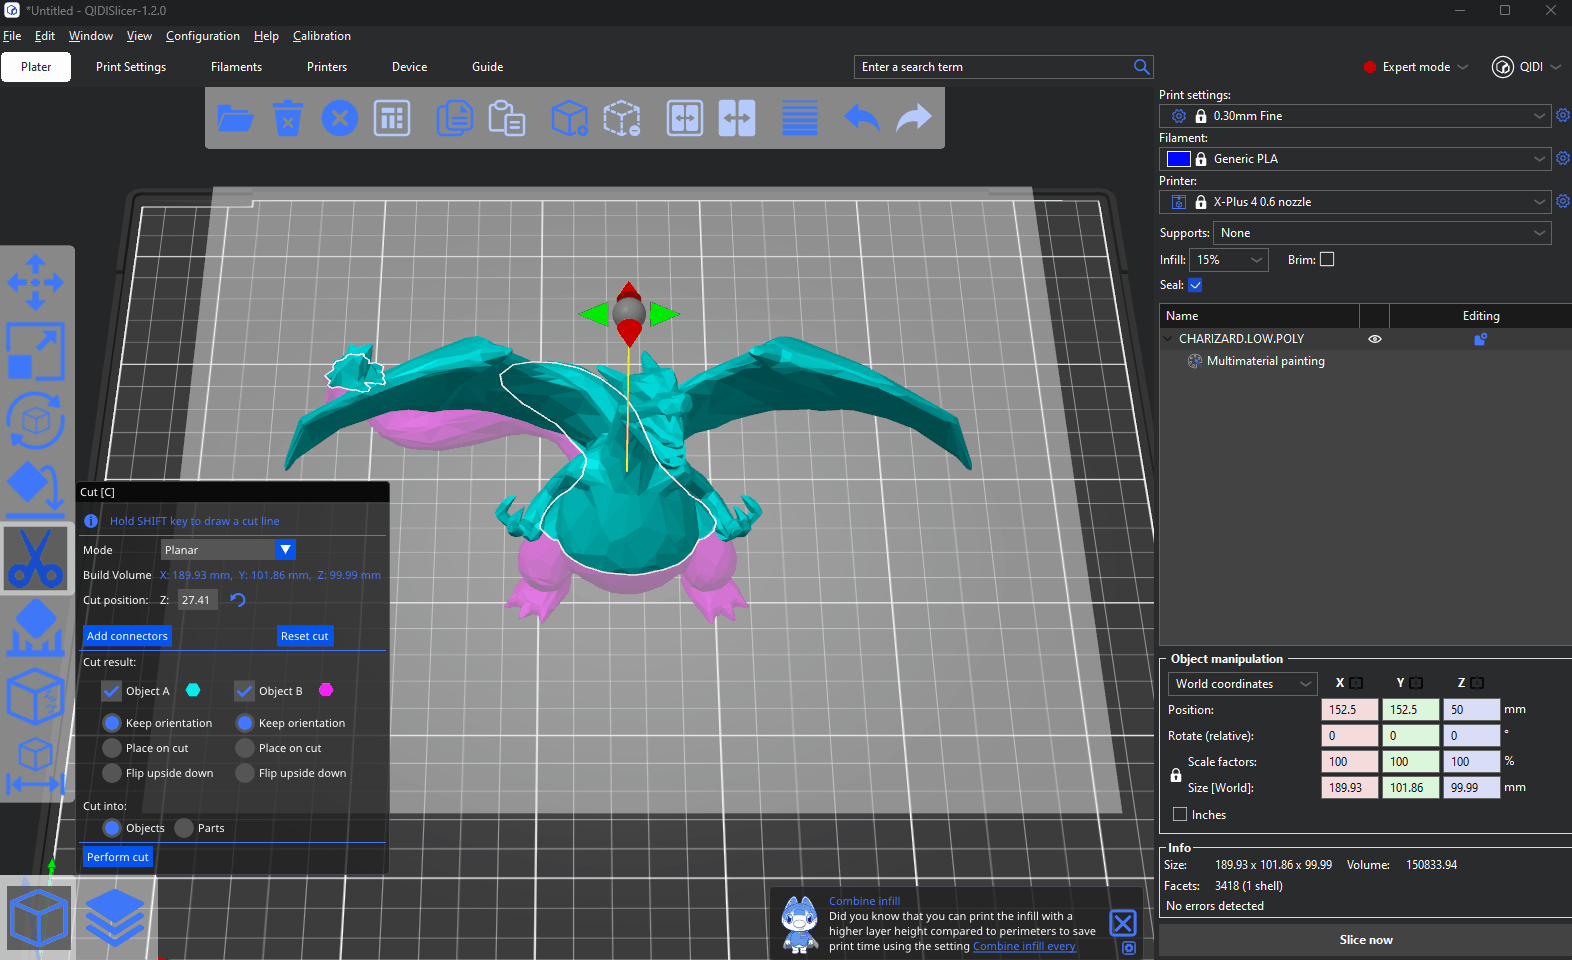Image resolution: width=1572 pixels, height=960 pixels.
Task: Click the Copy icon in toolbar
Action: point(455,118)
